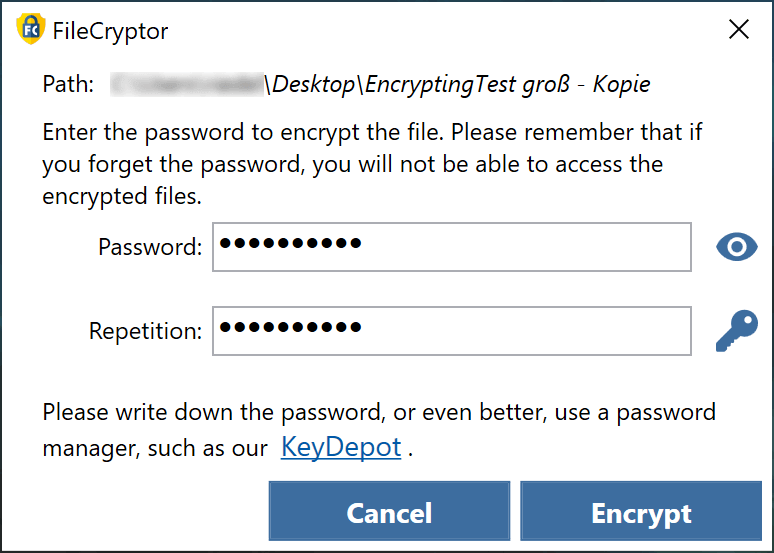
Task: Click the "Path:" label
Action: point(68,85)
